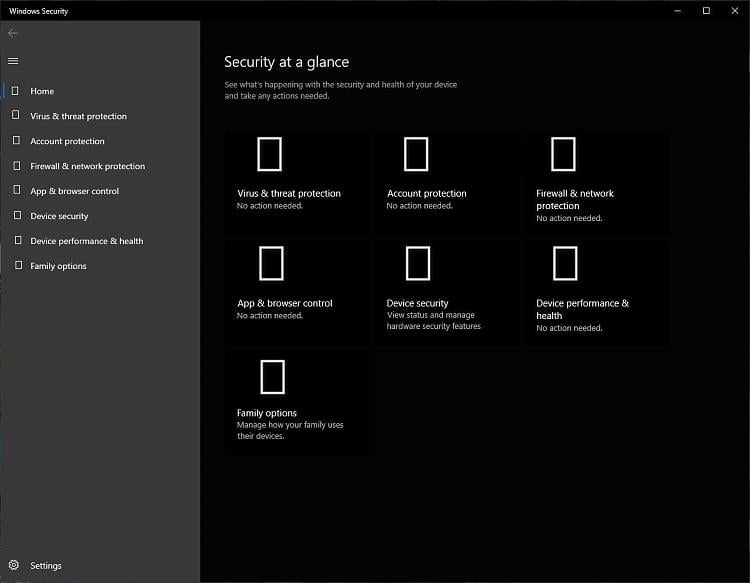Click the Account protection tile icon

coord(416,154)
